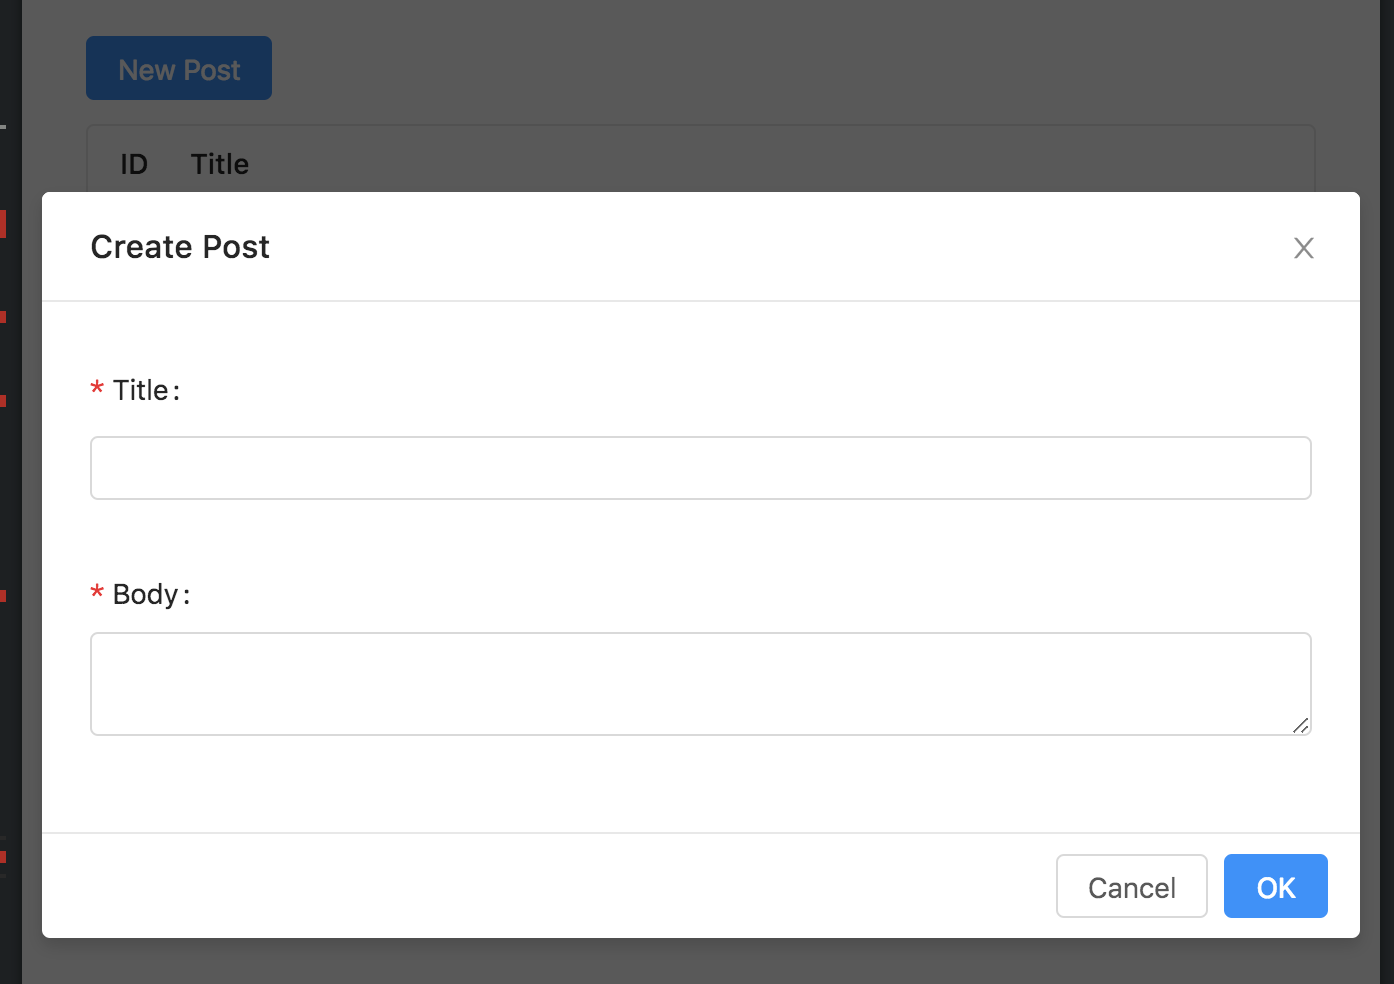The height and width of the screenshot is (984, 1394).
Task: Click the resize handle of Body textarea
Action: click(1300, 725)
